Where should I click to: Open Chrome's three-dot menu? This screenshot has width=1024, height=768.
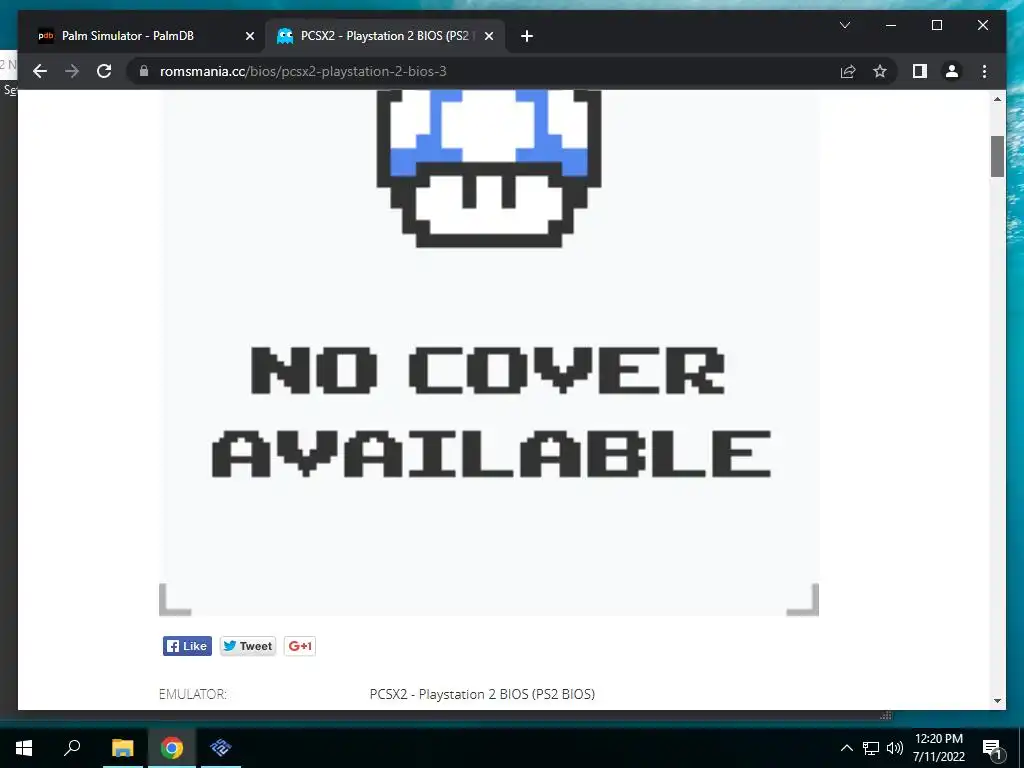[x=984, y=71]
